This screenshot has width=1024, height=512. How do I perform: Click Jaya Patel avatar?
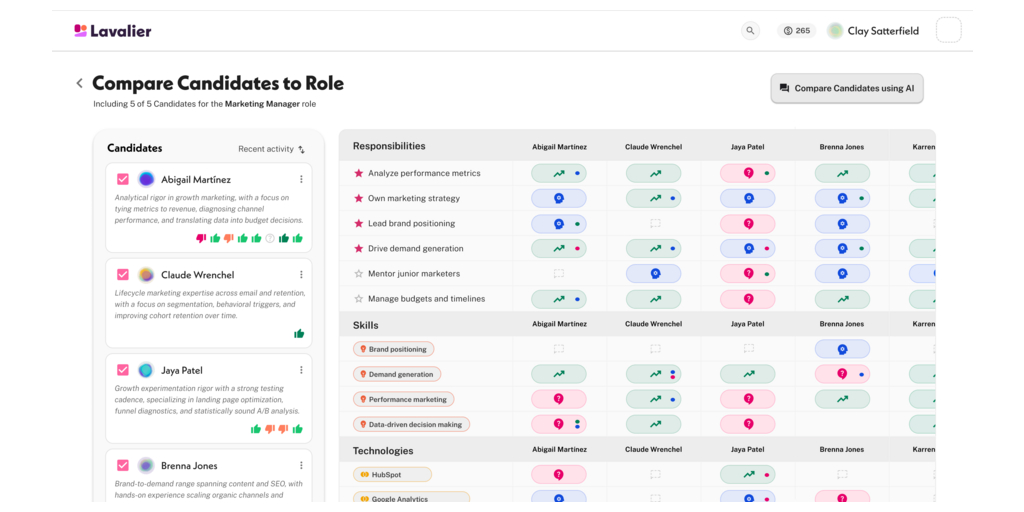(146, 370)
